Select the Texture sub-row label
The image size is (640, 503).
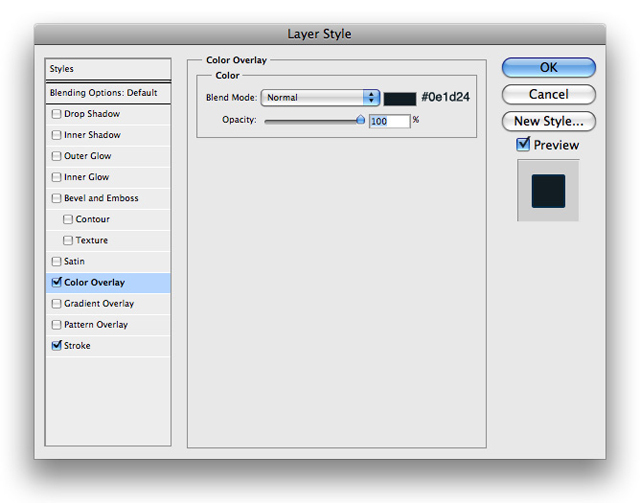click(x=92, y=240)
